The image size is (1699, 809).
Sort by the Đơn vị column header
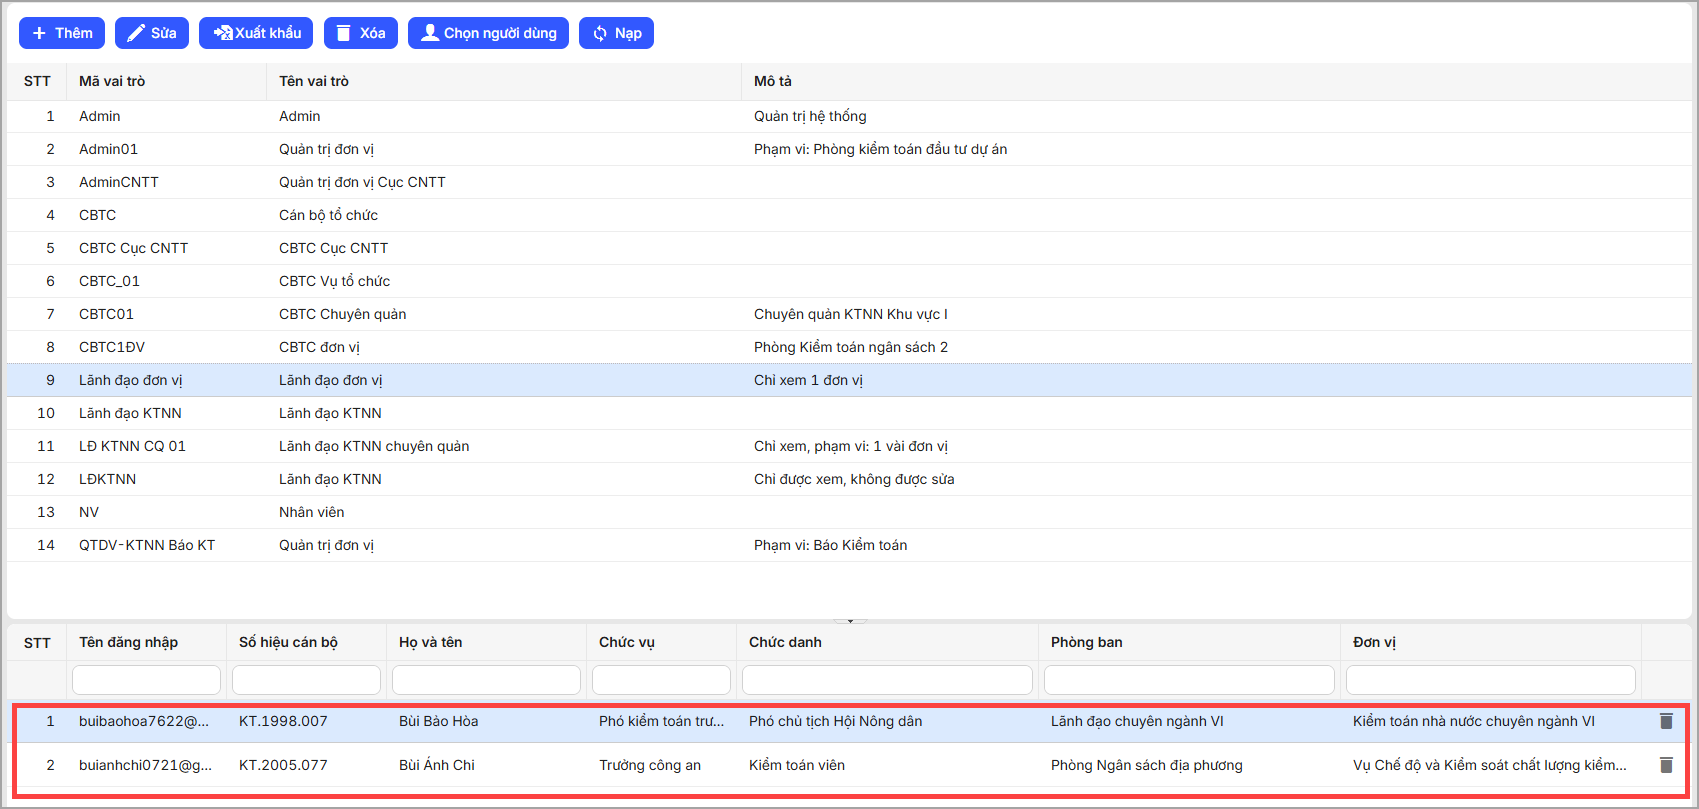1374,642
